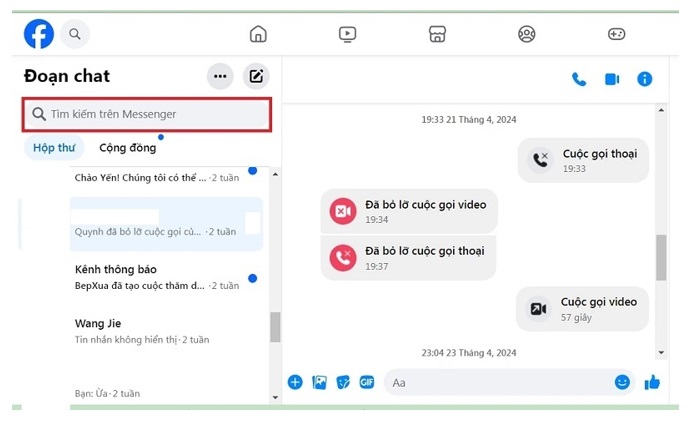Viewport: 695px width, 440px height.
Task: Start a voice call with phone icon
Action: tap(579, 79)
